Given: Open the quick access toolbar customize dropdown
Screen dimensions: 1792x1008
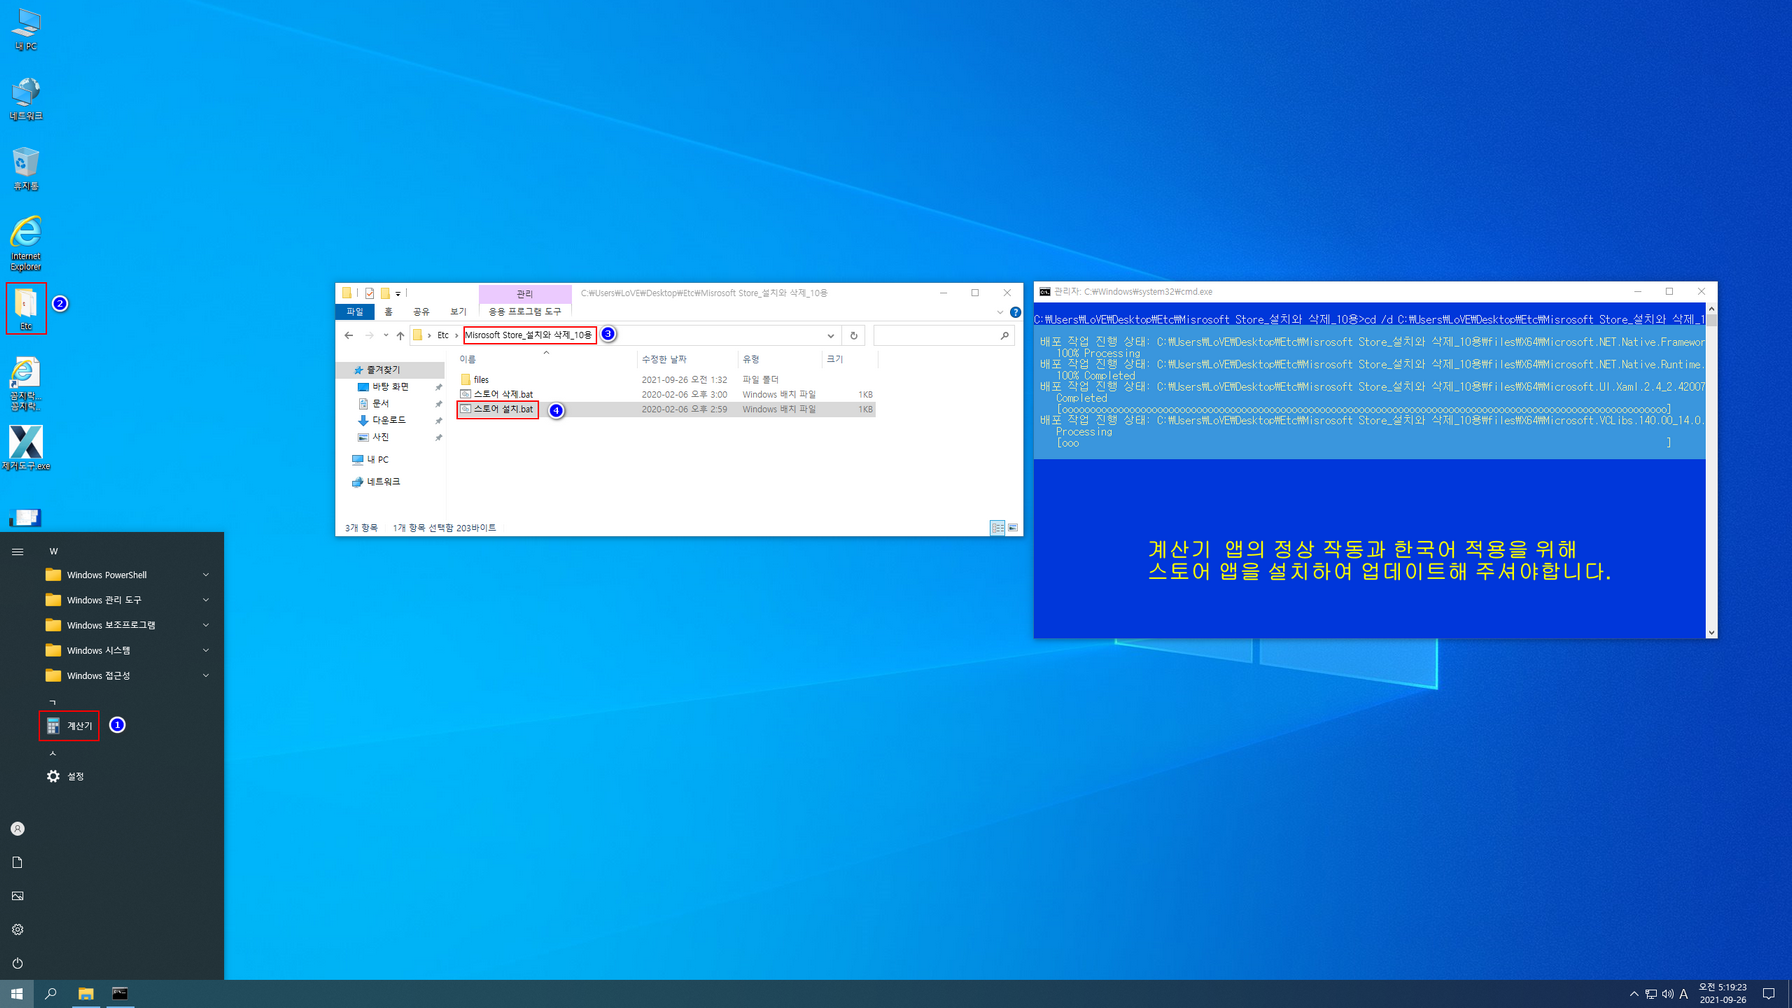Looking at the screenshot, I should 398,293.
